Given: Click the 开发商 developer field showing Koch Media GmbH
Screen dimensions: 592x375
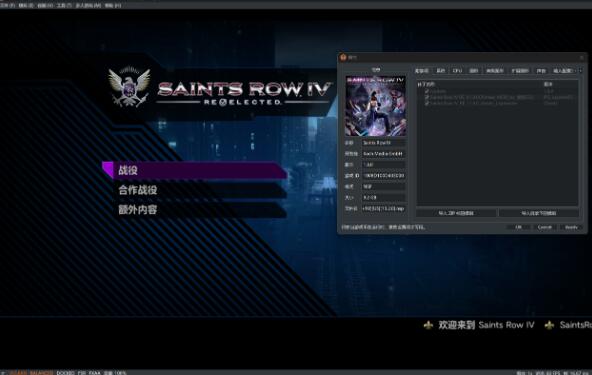Looking at the screenshot, I should (x=384, y=154).
